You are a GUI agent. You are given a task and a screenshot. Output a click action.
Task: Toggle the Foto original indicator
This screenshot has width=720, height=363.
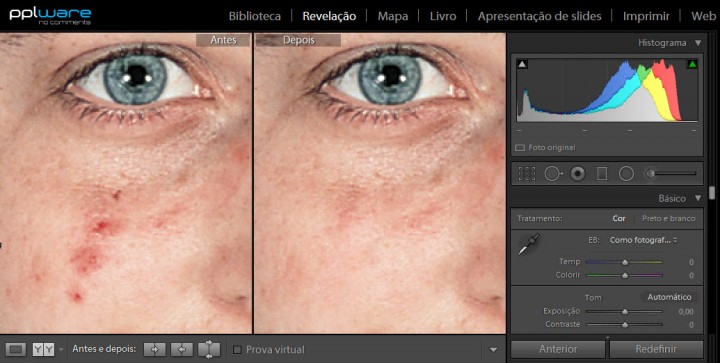pos(519,148)
